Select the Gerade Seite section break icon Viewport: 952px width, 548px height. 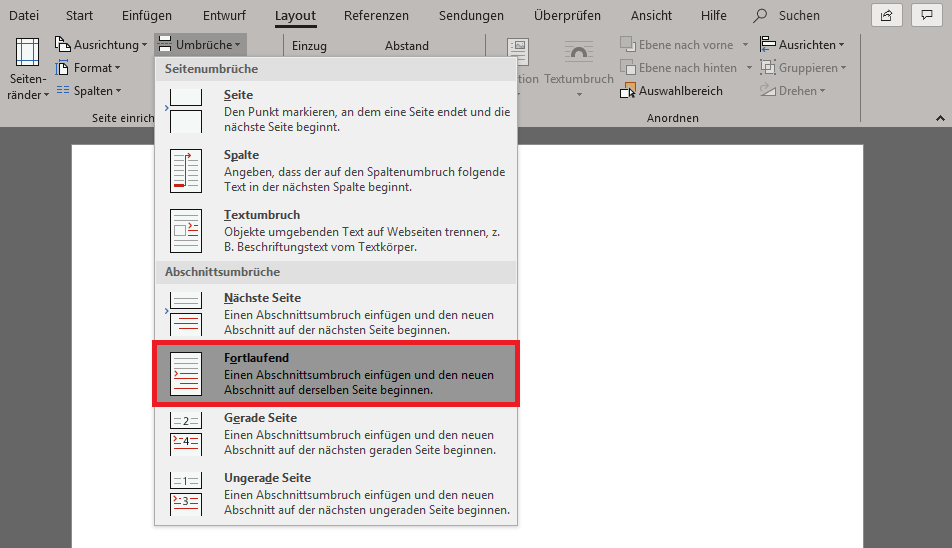(185, 433)
